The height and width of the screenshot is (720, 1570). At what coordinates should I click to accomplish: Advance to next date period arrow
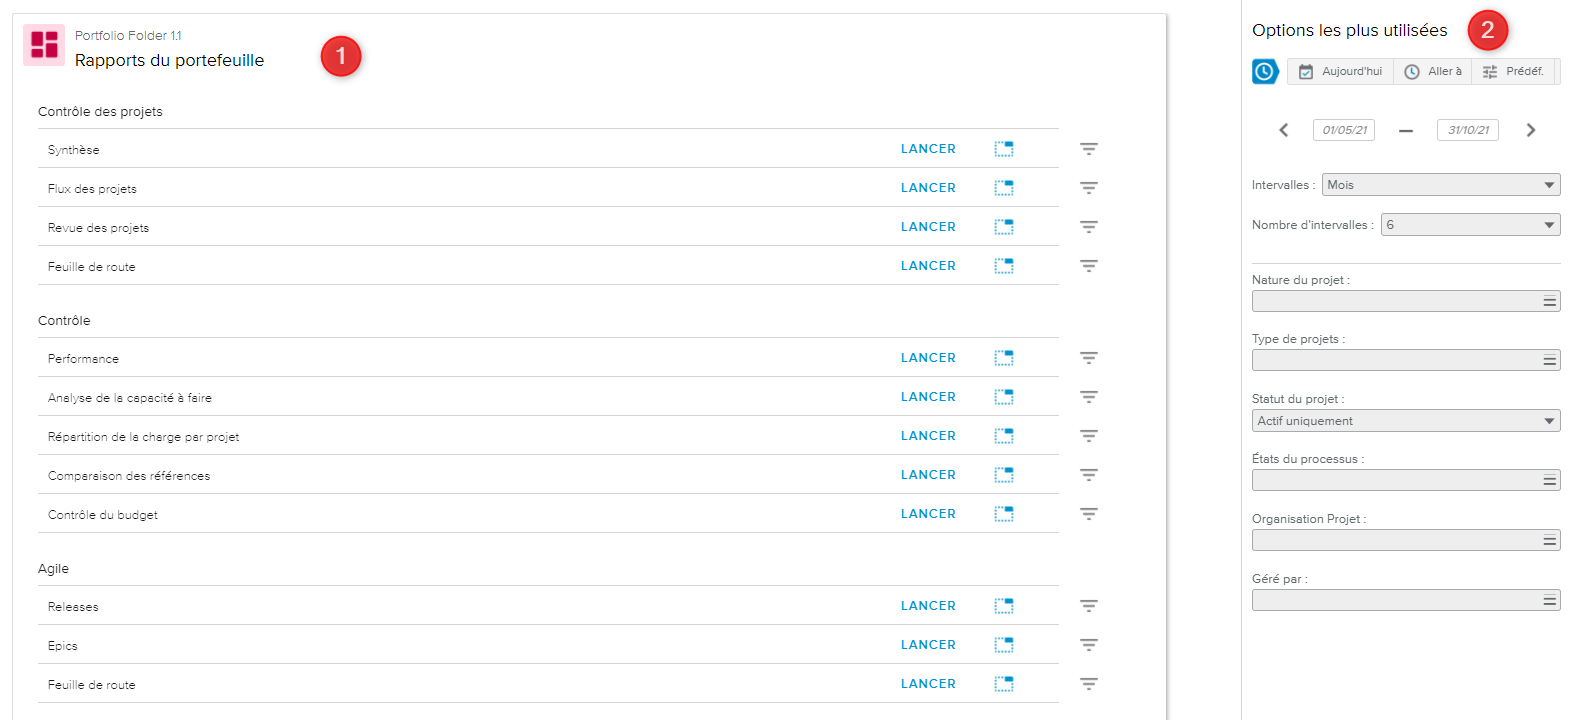click(x=1530, y=130)
